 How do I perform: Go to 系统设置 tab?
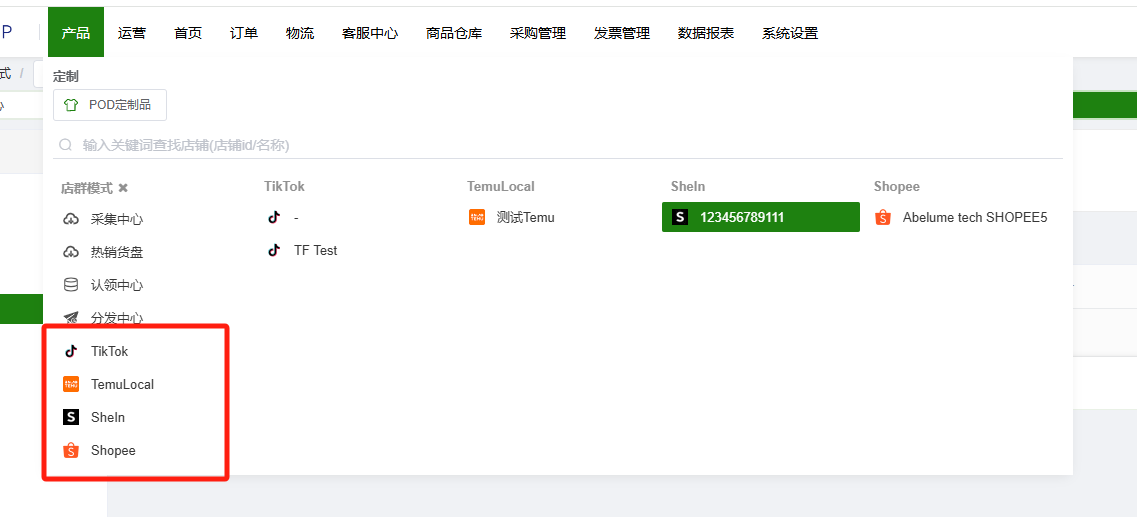(x=790, y=33)
